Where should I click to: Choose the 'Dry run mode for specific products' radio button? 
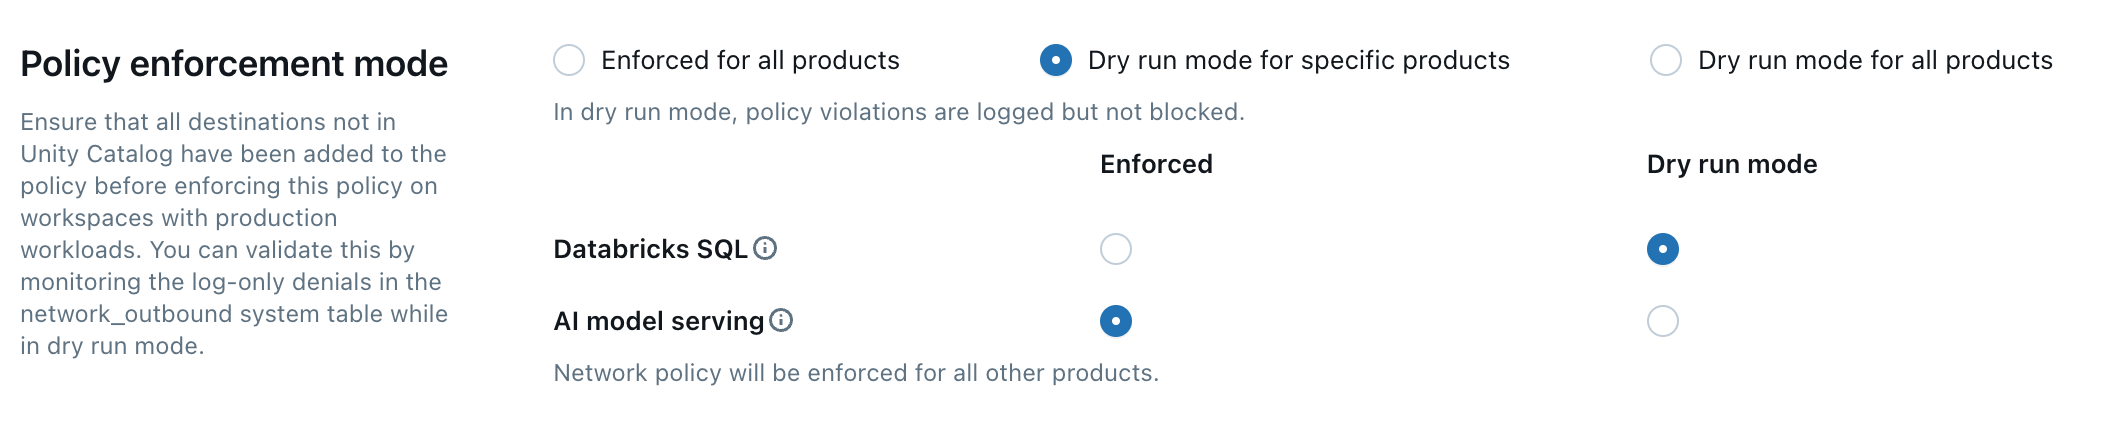point(1056,60)
